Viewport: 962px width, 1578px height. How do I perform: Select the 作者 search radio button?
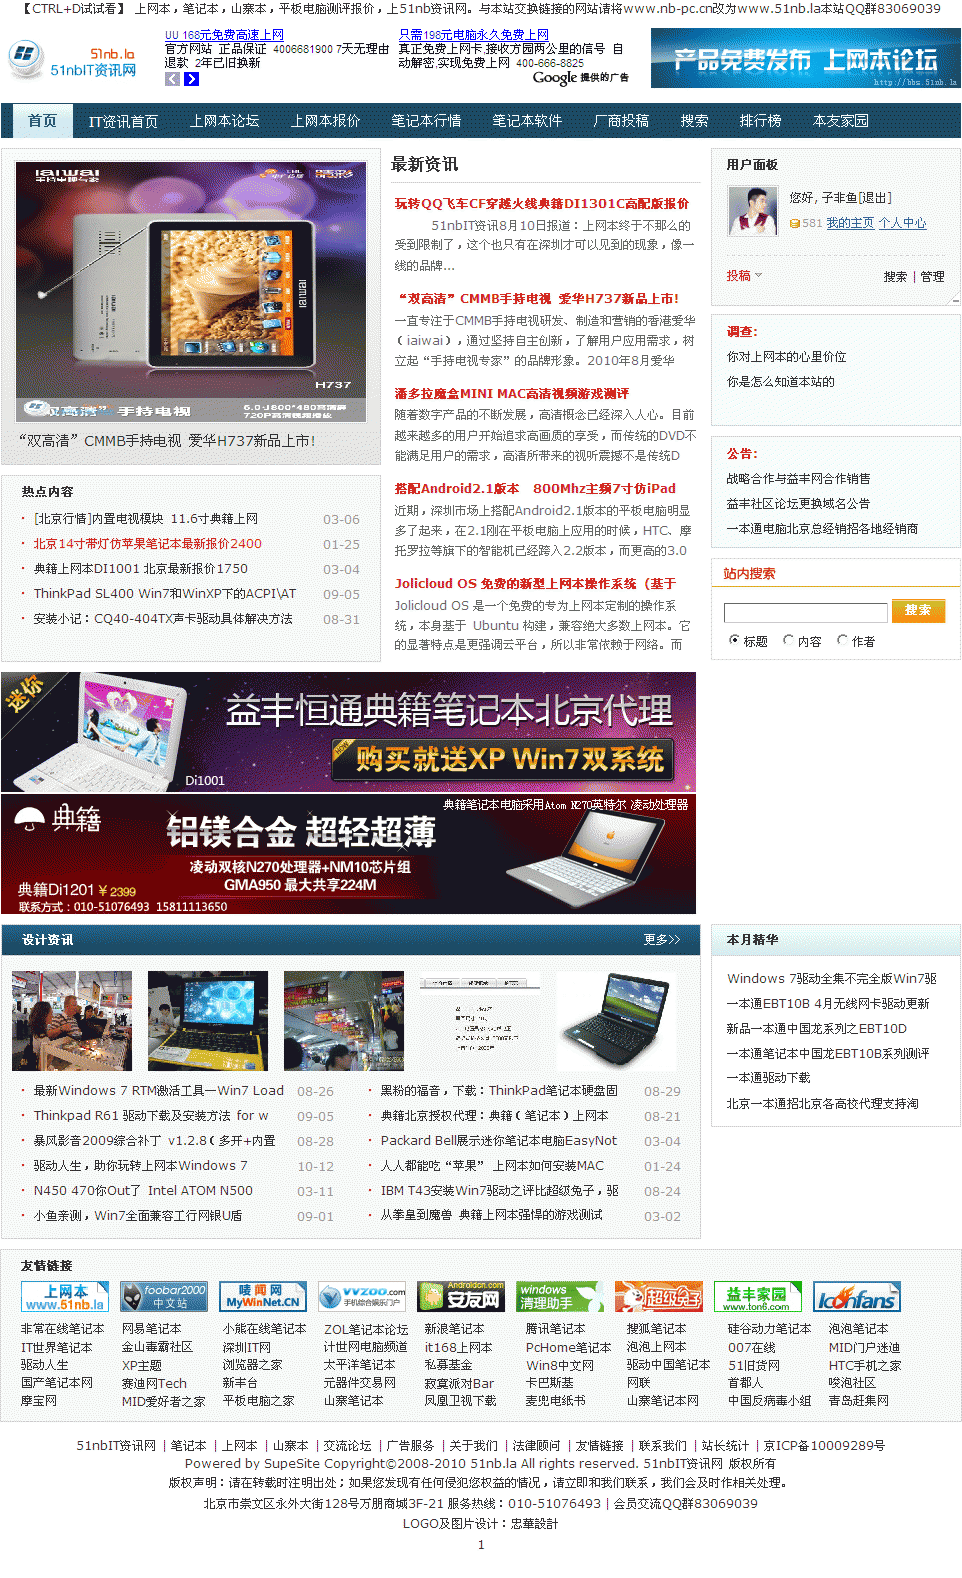pyautogui.click(x=842, y=640)
